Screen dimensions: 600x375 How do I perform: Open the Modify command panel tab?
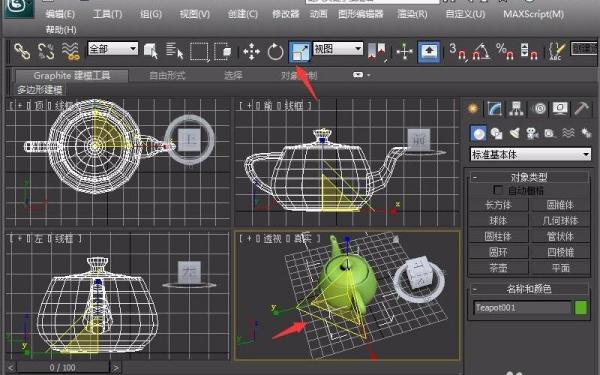click(x=495, y=109)
